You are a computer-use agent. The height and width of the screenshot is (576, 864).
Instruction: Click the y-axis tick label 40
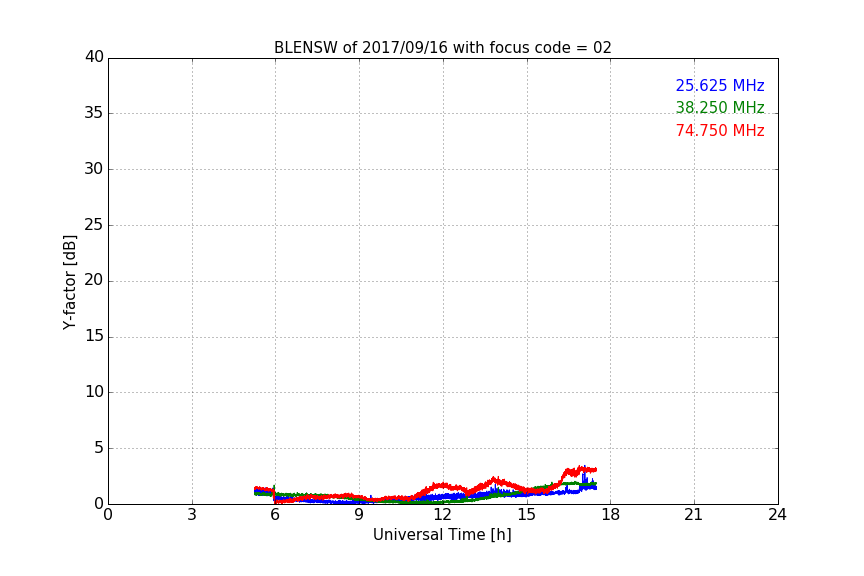click(x=94, y=57)
